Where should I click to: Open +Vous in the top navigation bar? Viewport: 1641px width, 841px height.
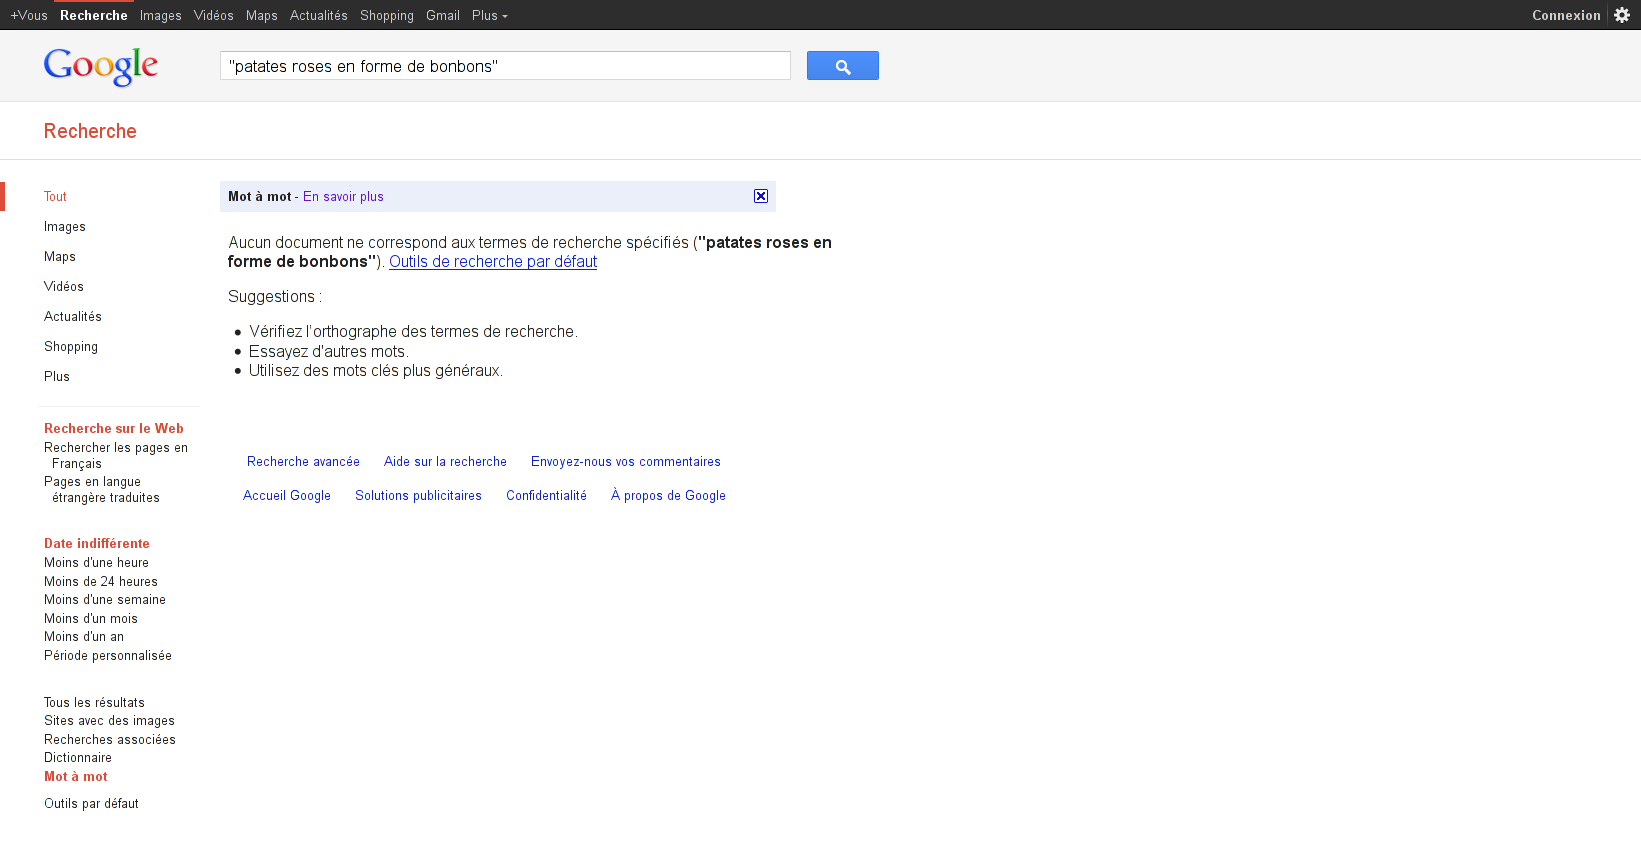[x=29, y=15]
